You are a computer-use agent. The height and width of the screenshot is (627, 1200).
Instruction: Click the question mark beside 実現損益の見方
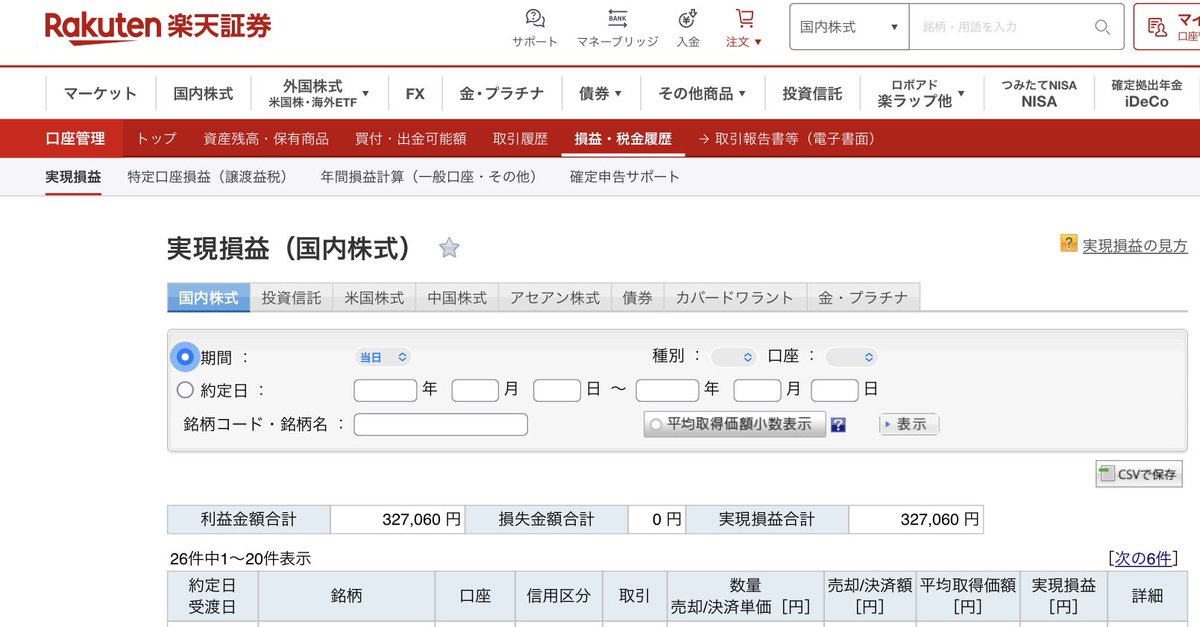coord(1068,243)
